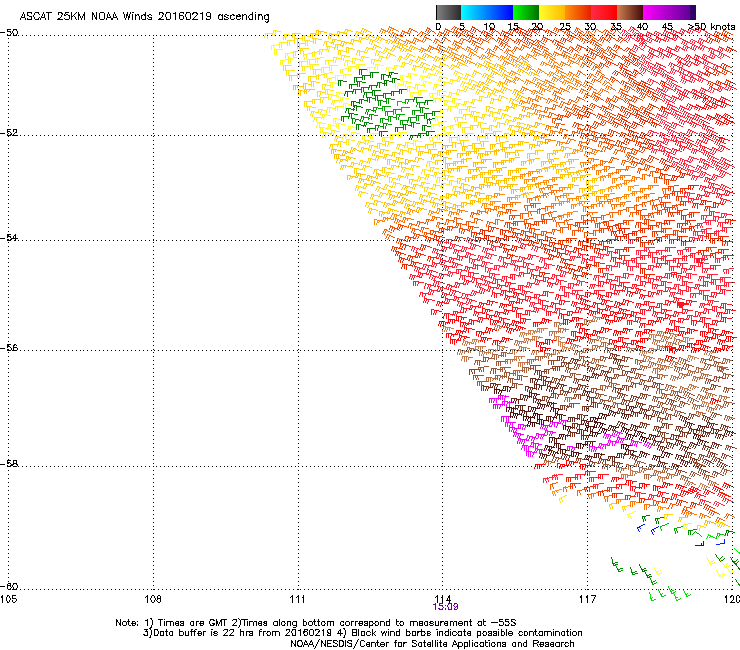Screen dimensions: 740x650
Task: Click the gray 0-5 knots color swatch
Action: click(x=448, y=12)
